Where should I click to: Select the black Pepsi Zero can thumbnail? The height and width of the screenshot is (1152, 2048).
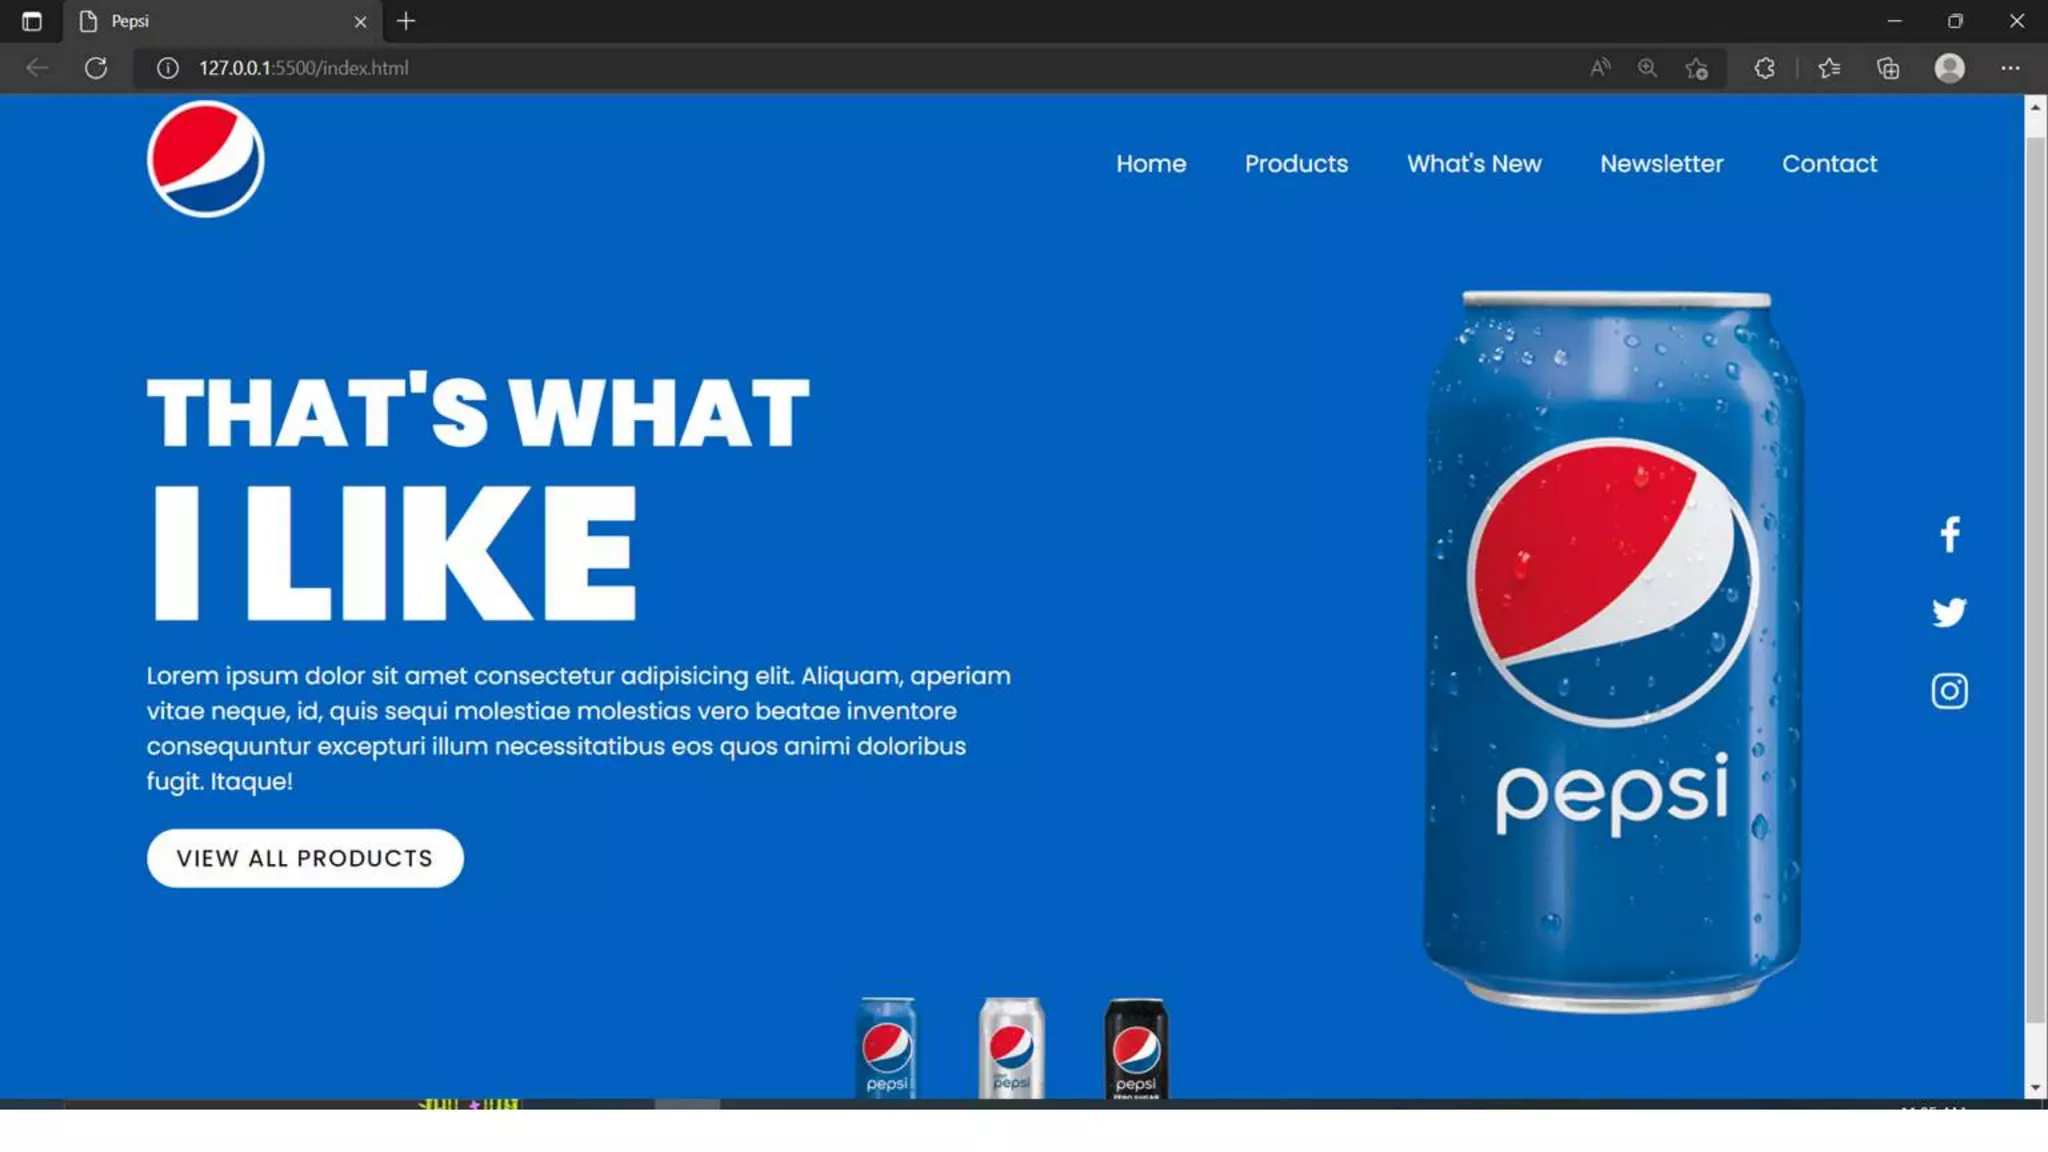tap(1136, 1048)
